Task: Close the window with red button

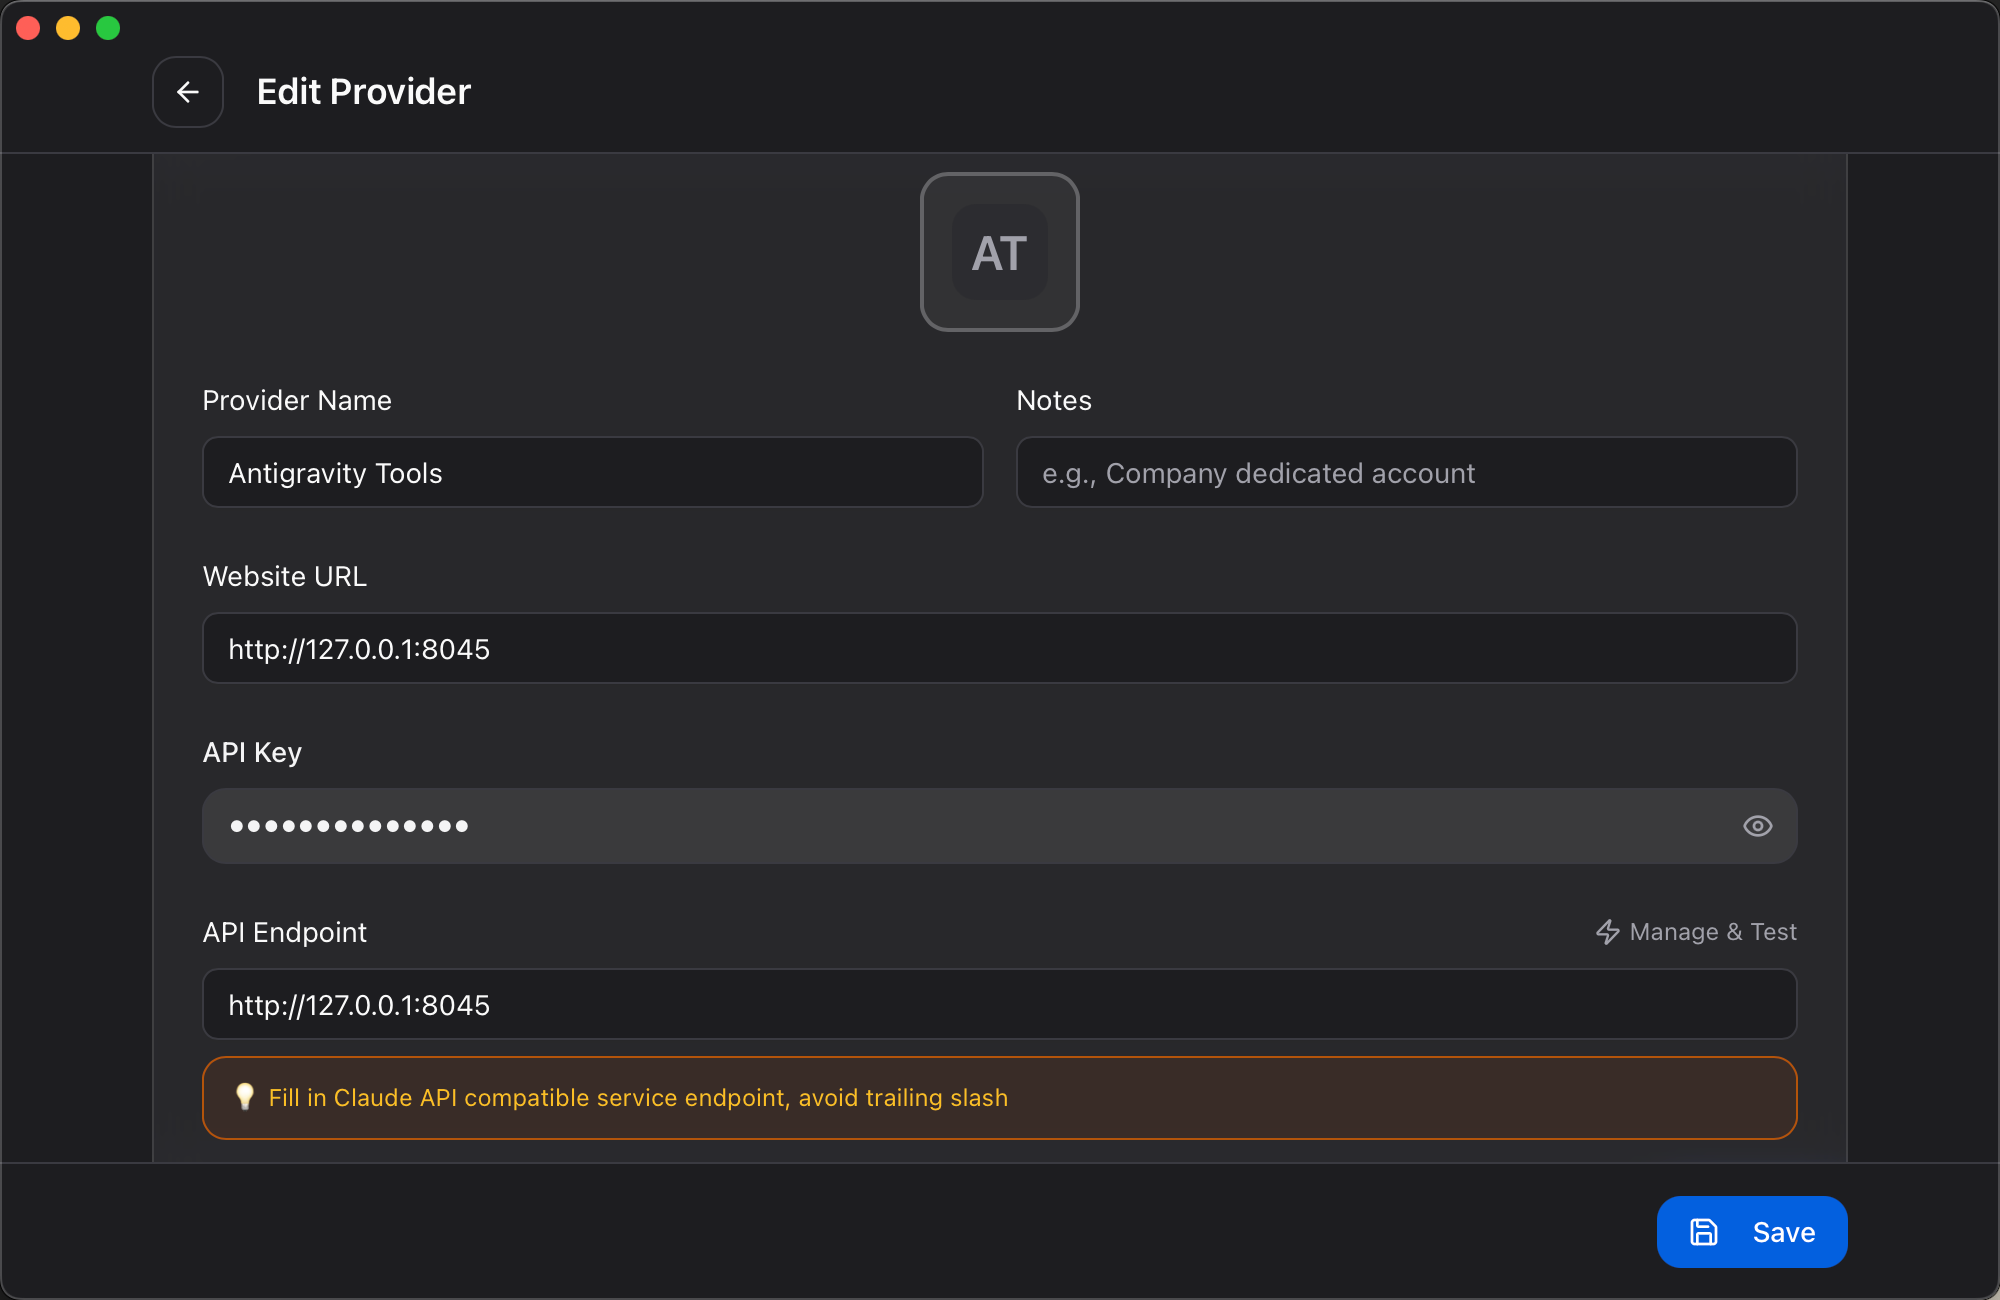Action: click(x=28, y=28)
